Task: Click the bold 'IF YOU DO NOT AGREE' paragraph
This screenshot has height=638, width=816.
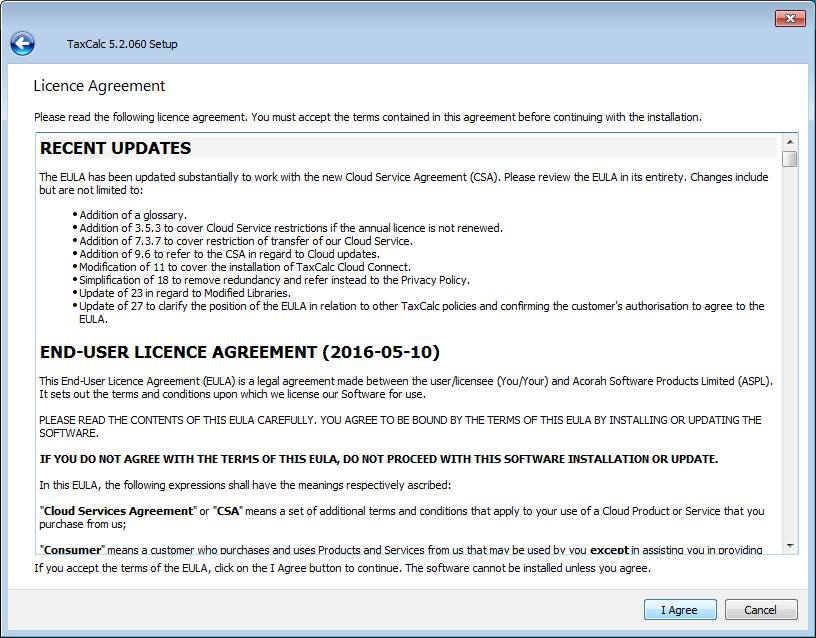Action: [378, 459]
